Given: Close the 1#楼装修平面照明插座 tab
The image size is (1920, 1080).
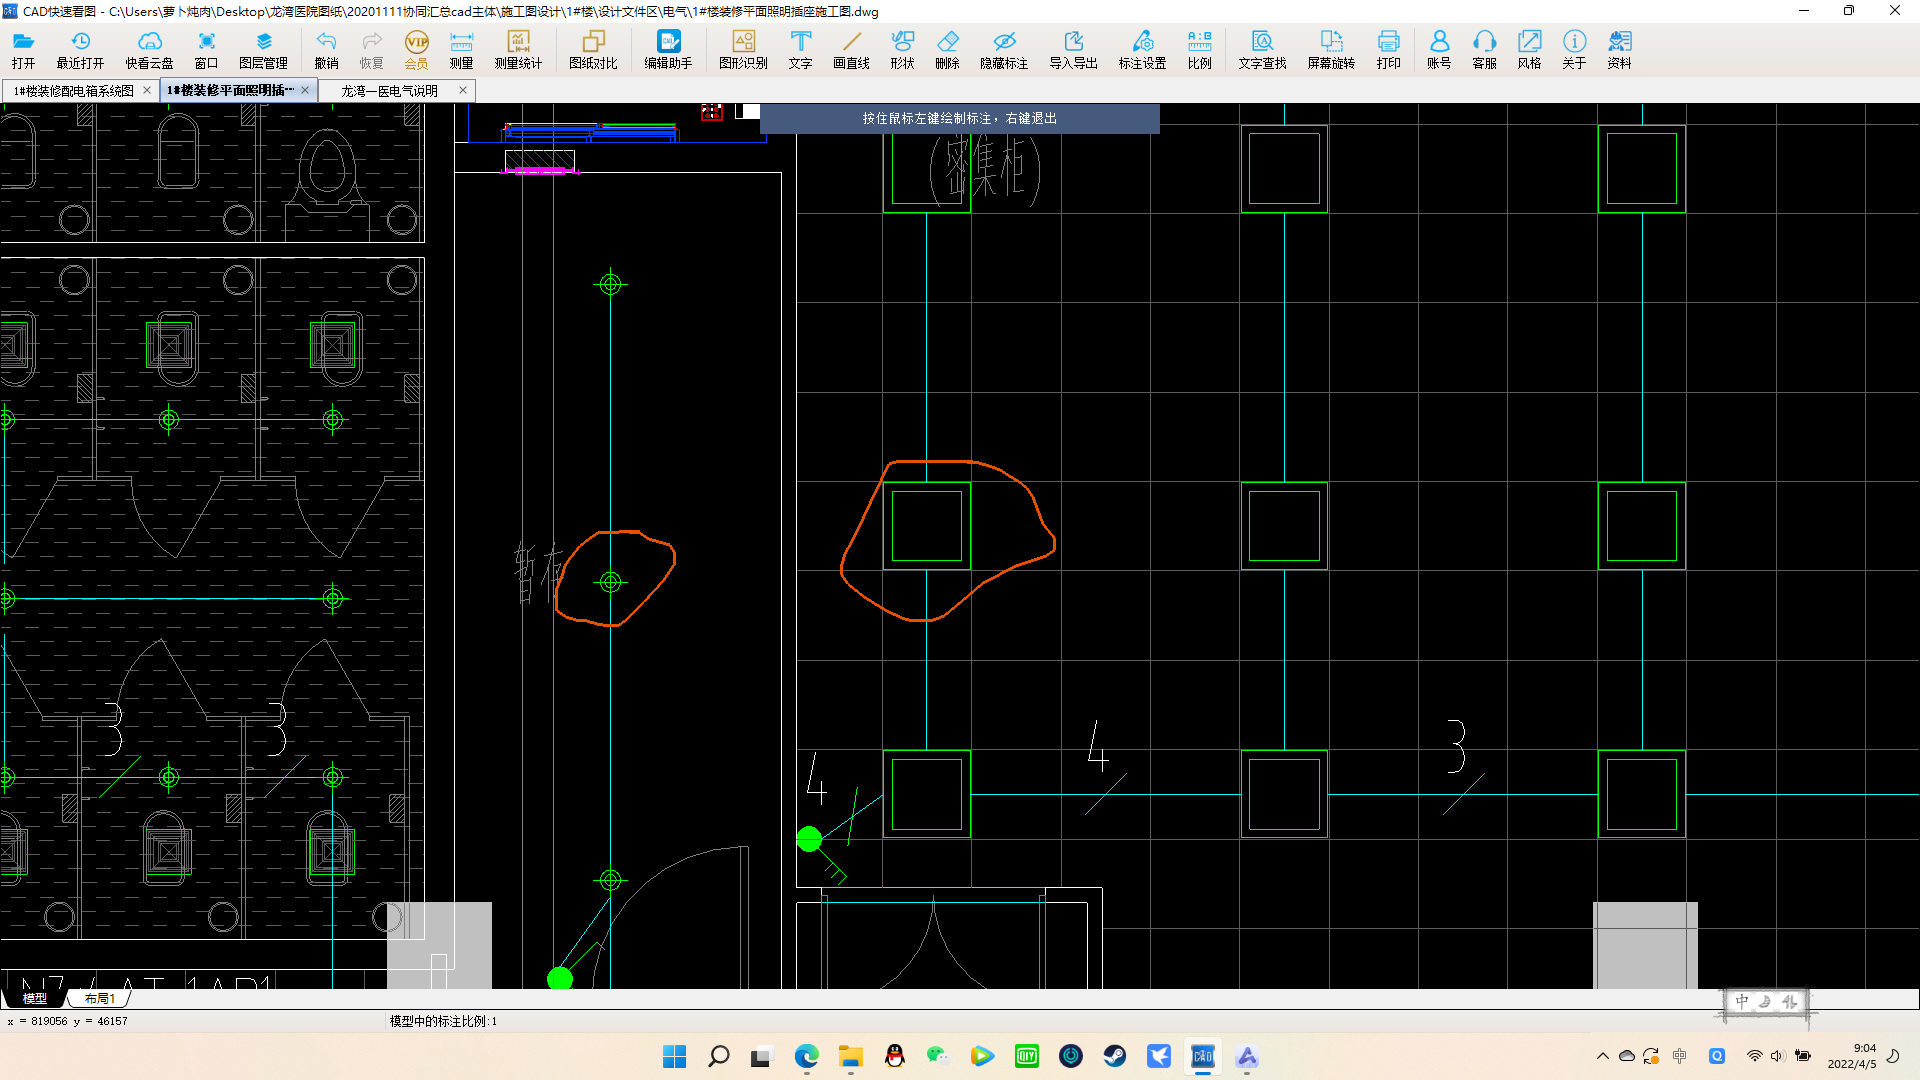Looking at the screenshot, I should point(305,90).
